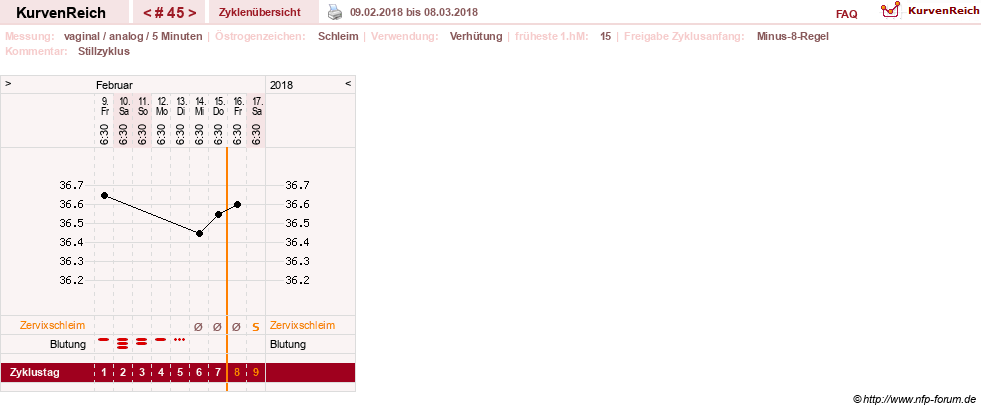Click the Zyklustag row label
Image resolution: width=981 pixels, height=411 pixels.
[x=35, y=373]
